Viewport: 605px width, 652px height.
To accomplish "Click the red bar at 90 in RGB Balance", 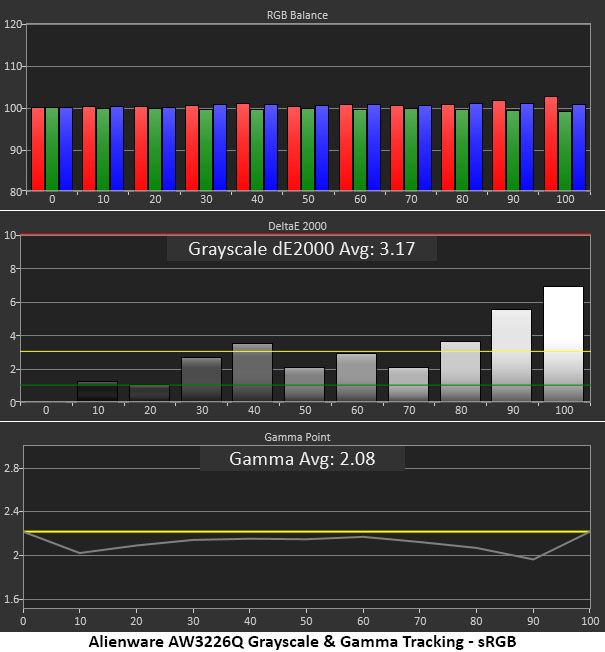I will point(499,146).
